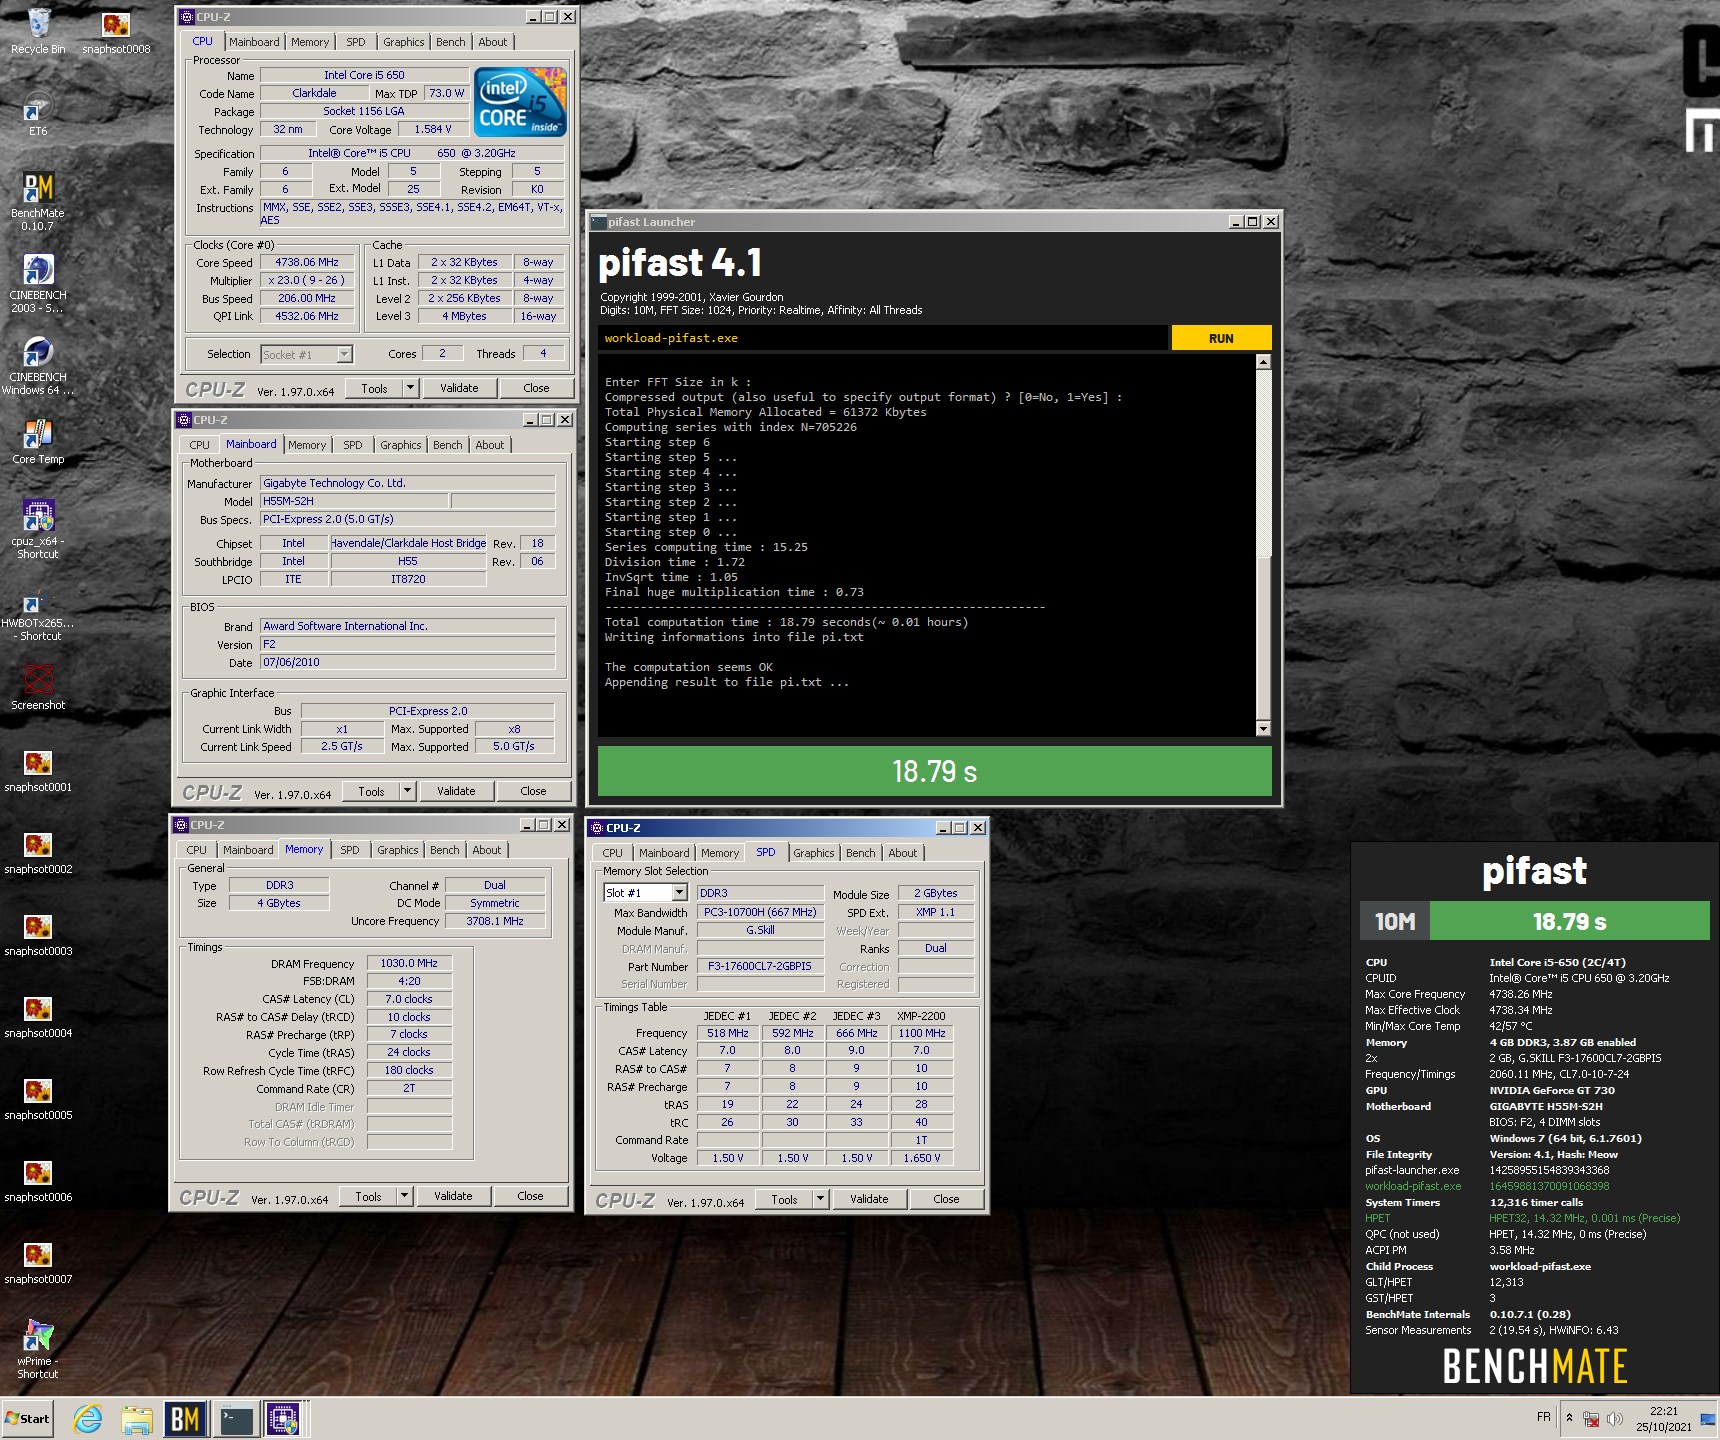The image size is (1720, 1440).
Task: Open Tools dropdown arrow in SPD window
Action: coord(820,1199)
